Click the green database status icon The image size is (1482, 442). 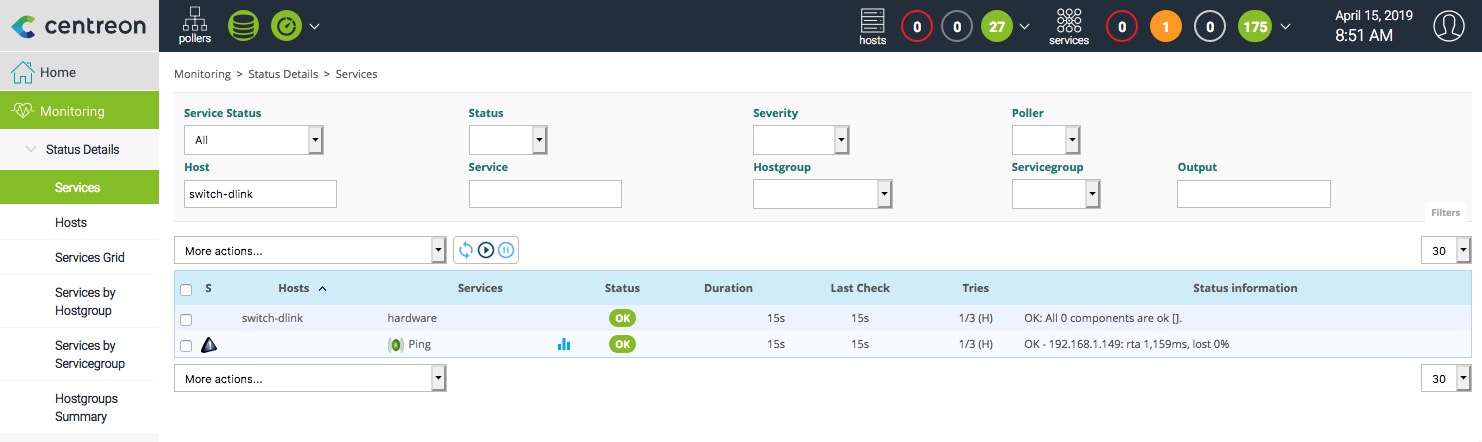(x=243, y=25)
